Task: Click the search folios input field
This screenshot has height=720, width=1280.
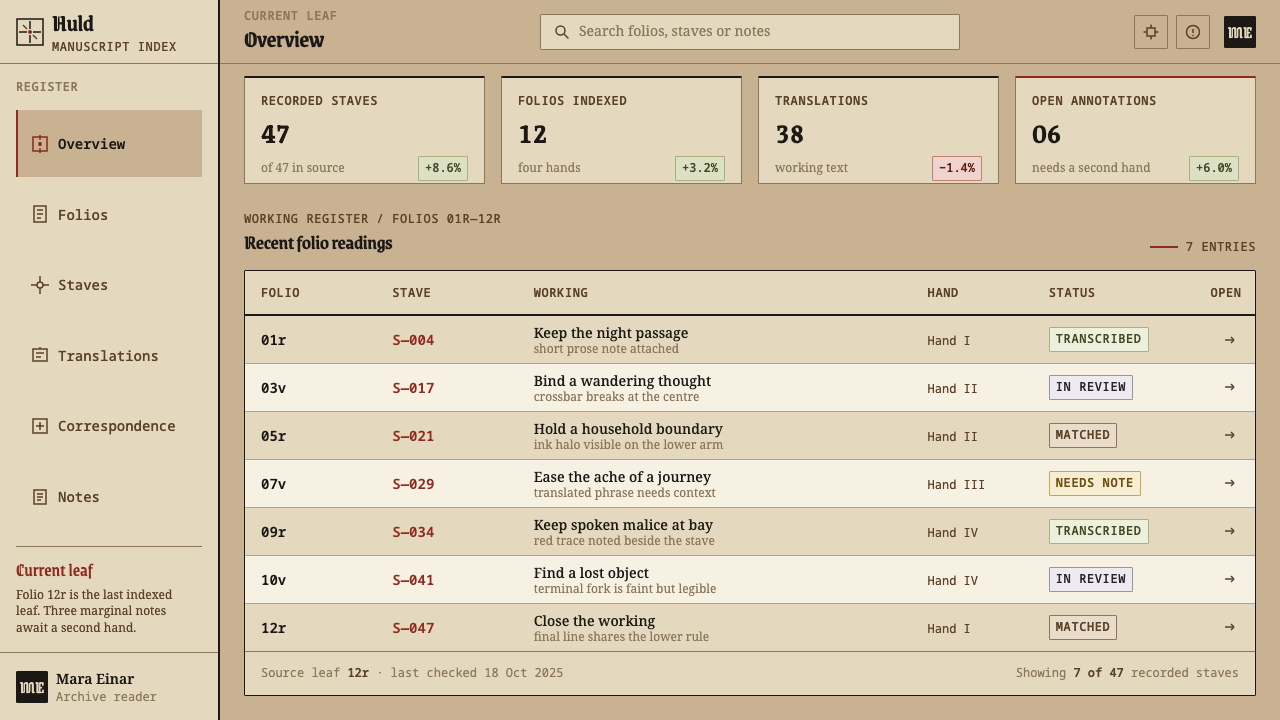Action: (x=750, y=32)
